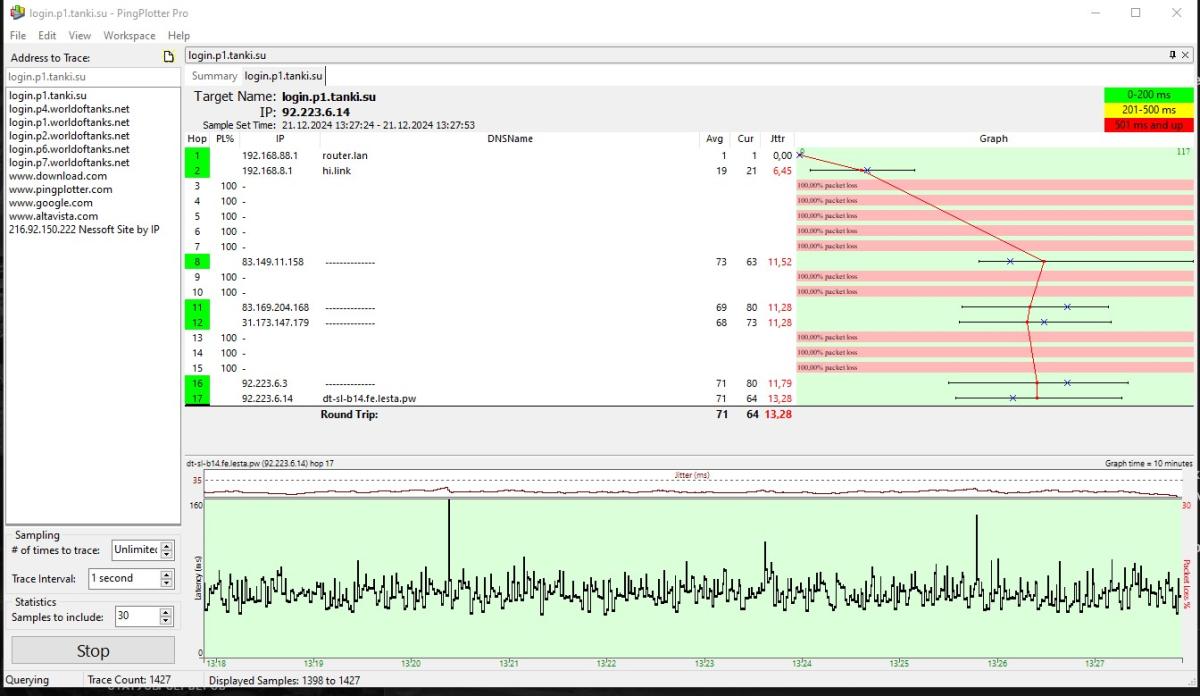
Task: Select the green hop 17 indicator
Action: (197, 398)
